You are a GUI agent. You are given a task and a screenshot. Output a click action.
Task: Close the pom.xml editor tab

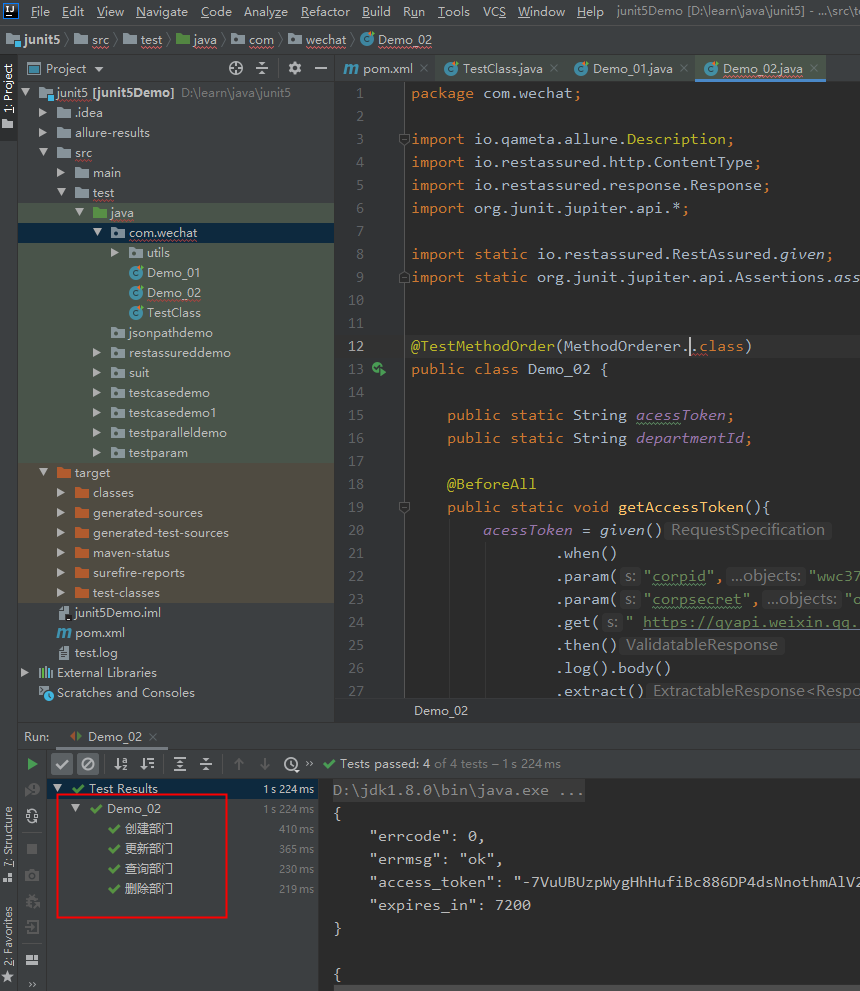(x=424, y=68)
